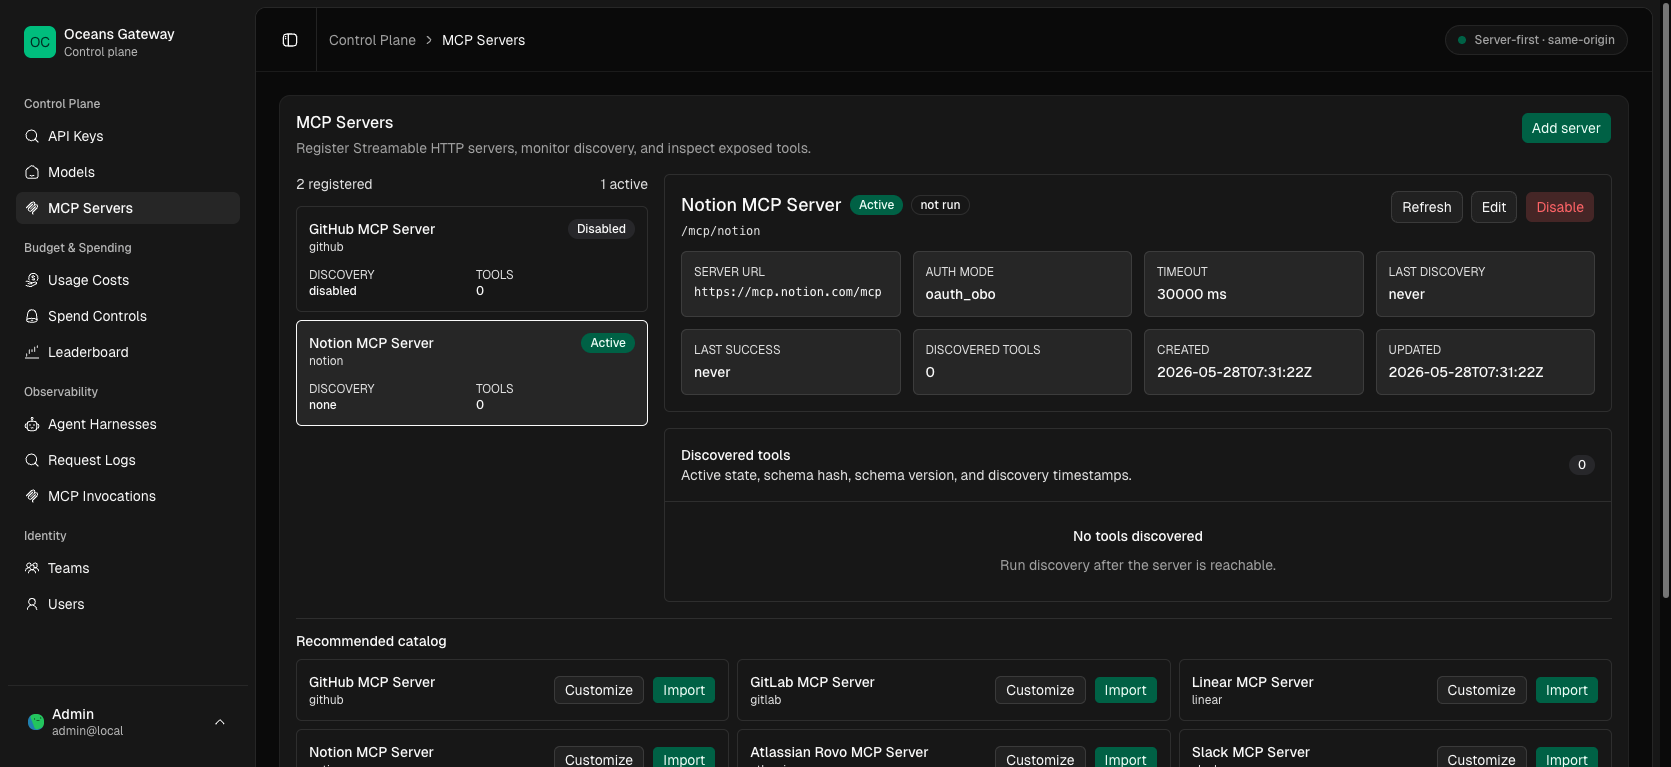Click the Agent Harnesses bot icon

tap(32, 424)
